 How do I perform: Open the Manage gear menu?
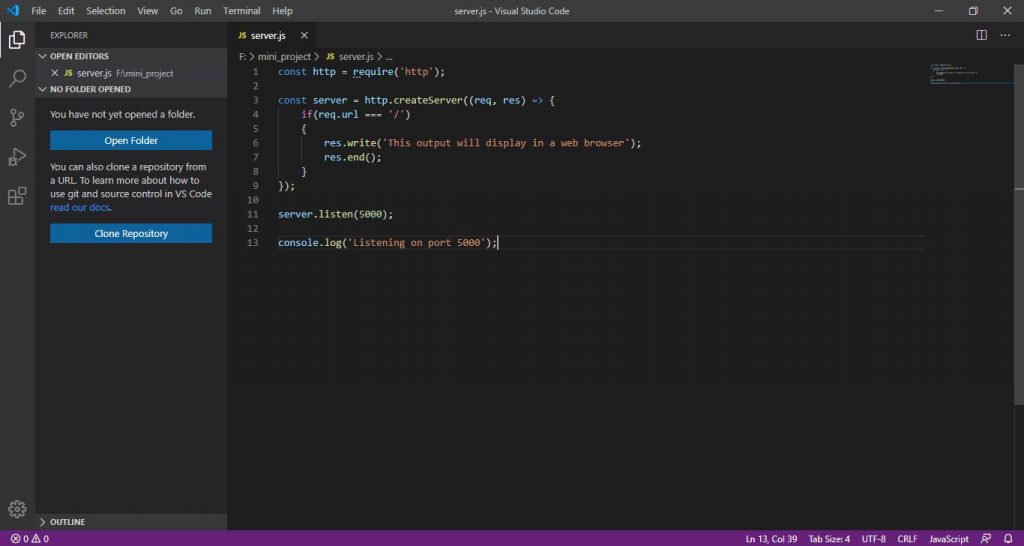pyautogui.click(x=17, y=509)
